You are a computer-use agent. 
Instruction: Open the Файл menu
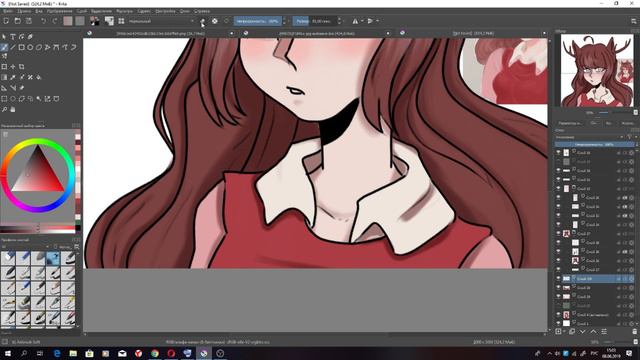pyautogui.click(x=7, y=11)
